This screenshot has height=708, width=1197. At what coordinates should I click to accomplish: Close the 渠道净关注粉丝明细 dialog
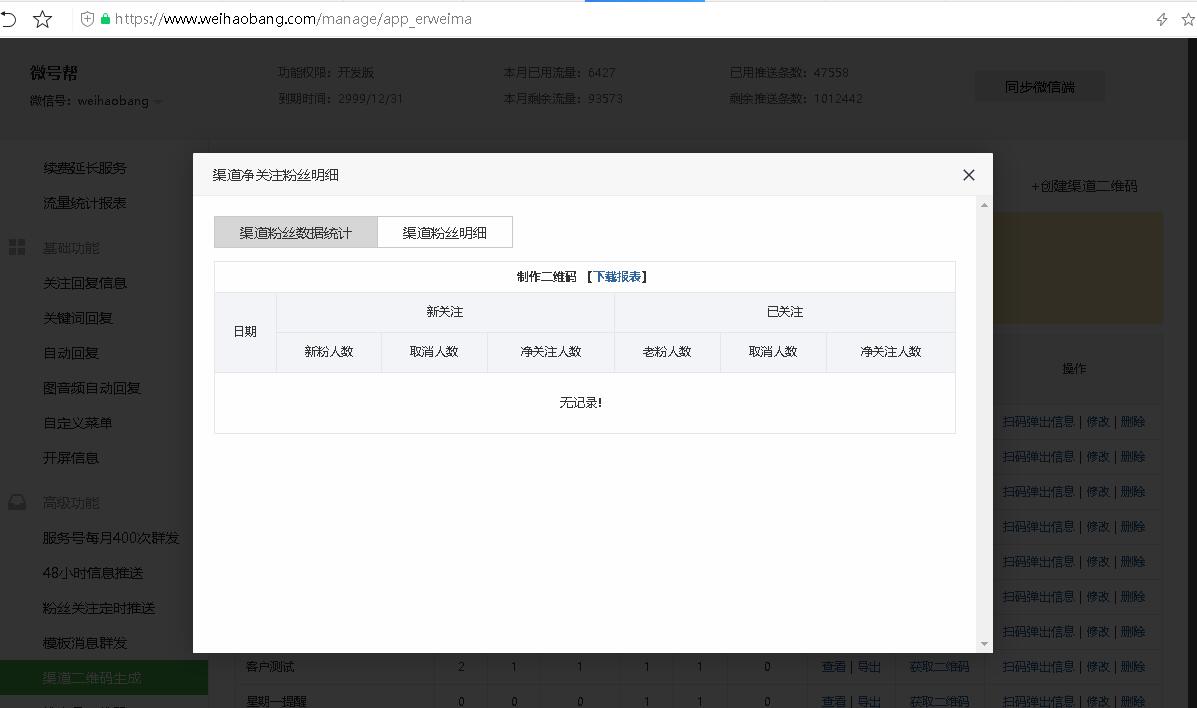point(969,175)
